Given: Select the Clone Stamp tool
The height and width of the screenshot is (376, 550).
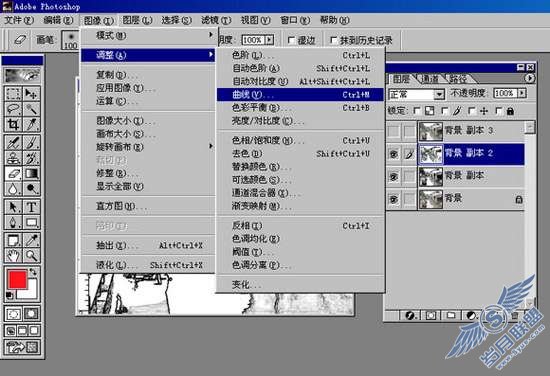Looking at the screenshot, I should [13, 158].
